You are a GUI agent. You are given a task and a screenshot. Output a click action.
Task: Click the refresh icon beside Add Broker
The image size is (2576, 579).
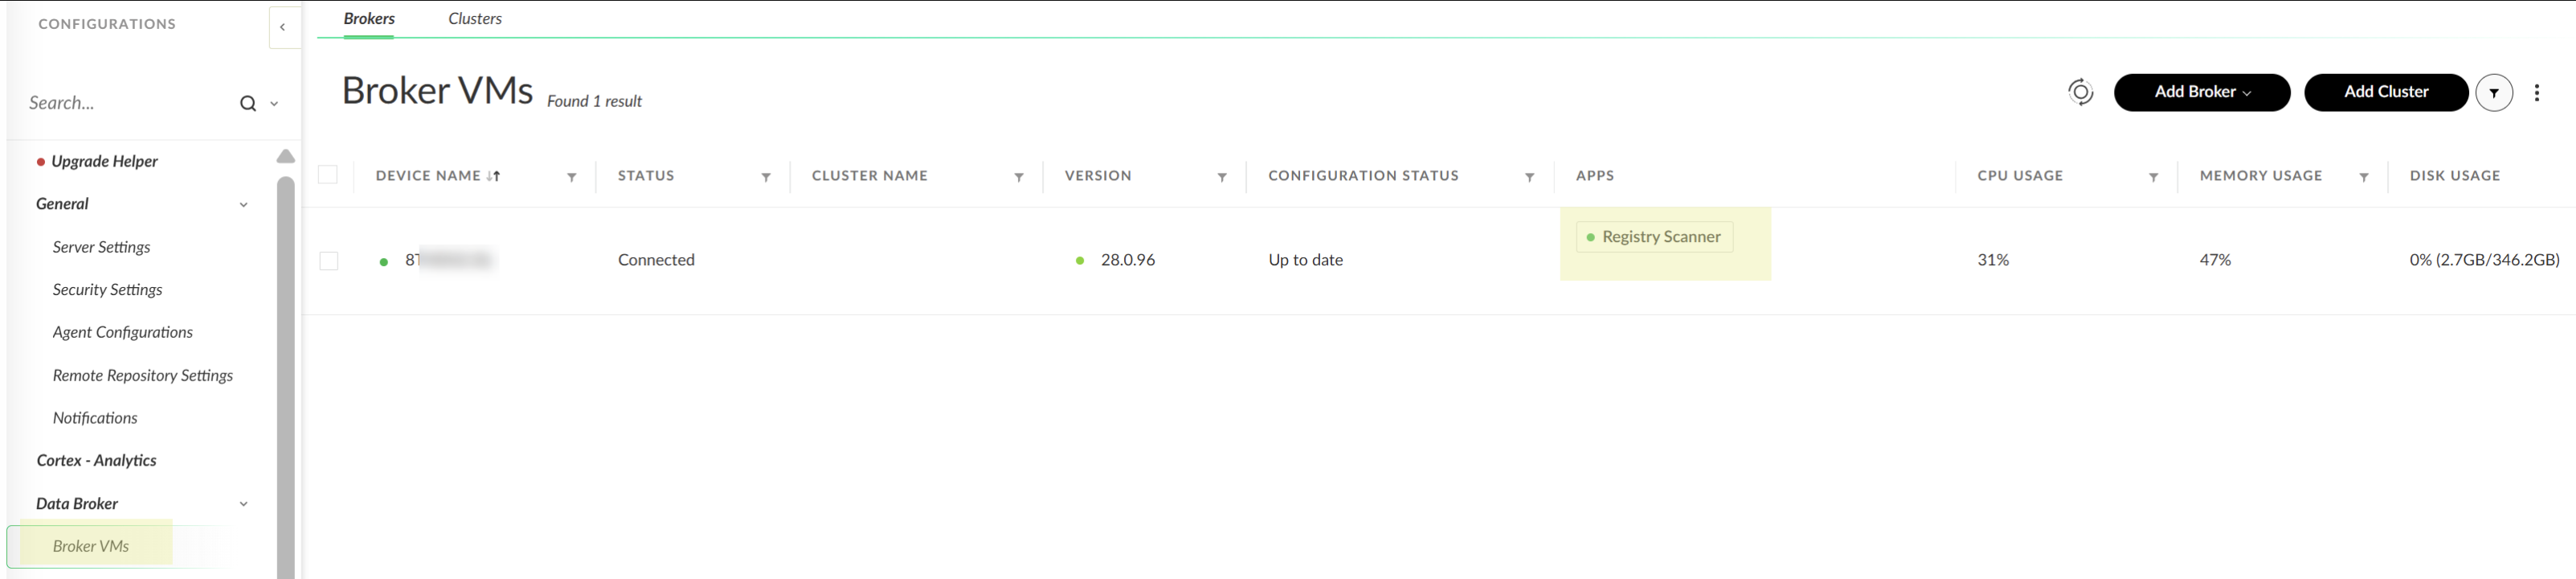(2080, 92)
